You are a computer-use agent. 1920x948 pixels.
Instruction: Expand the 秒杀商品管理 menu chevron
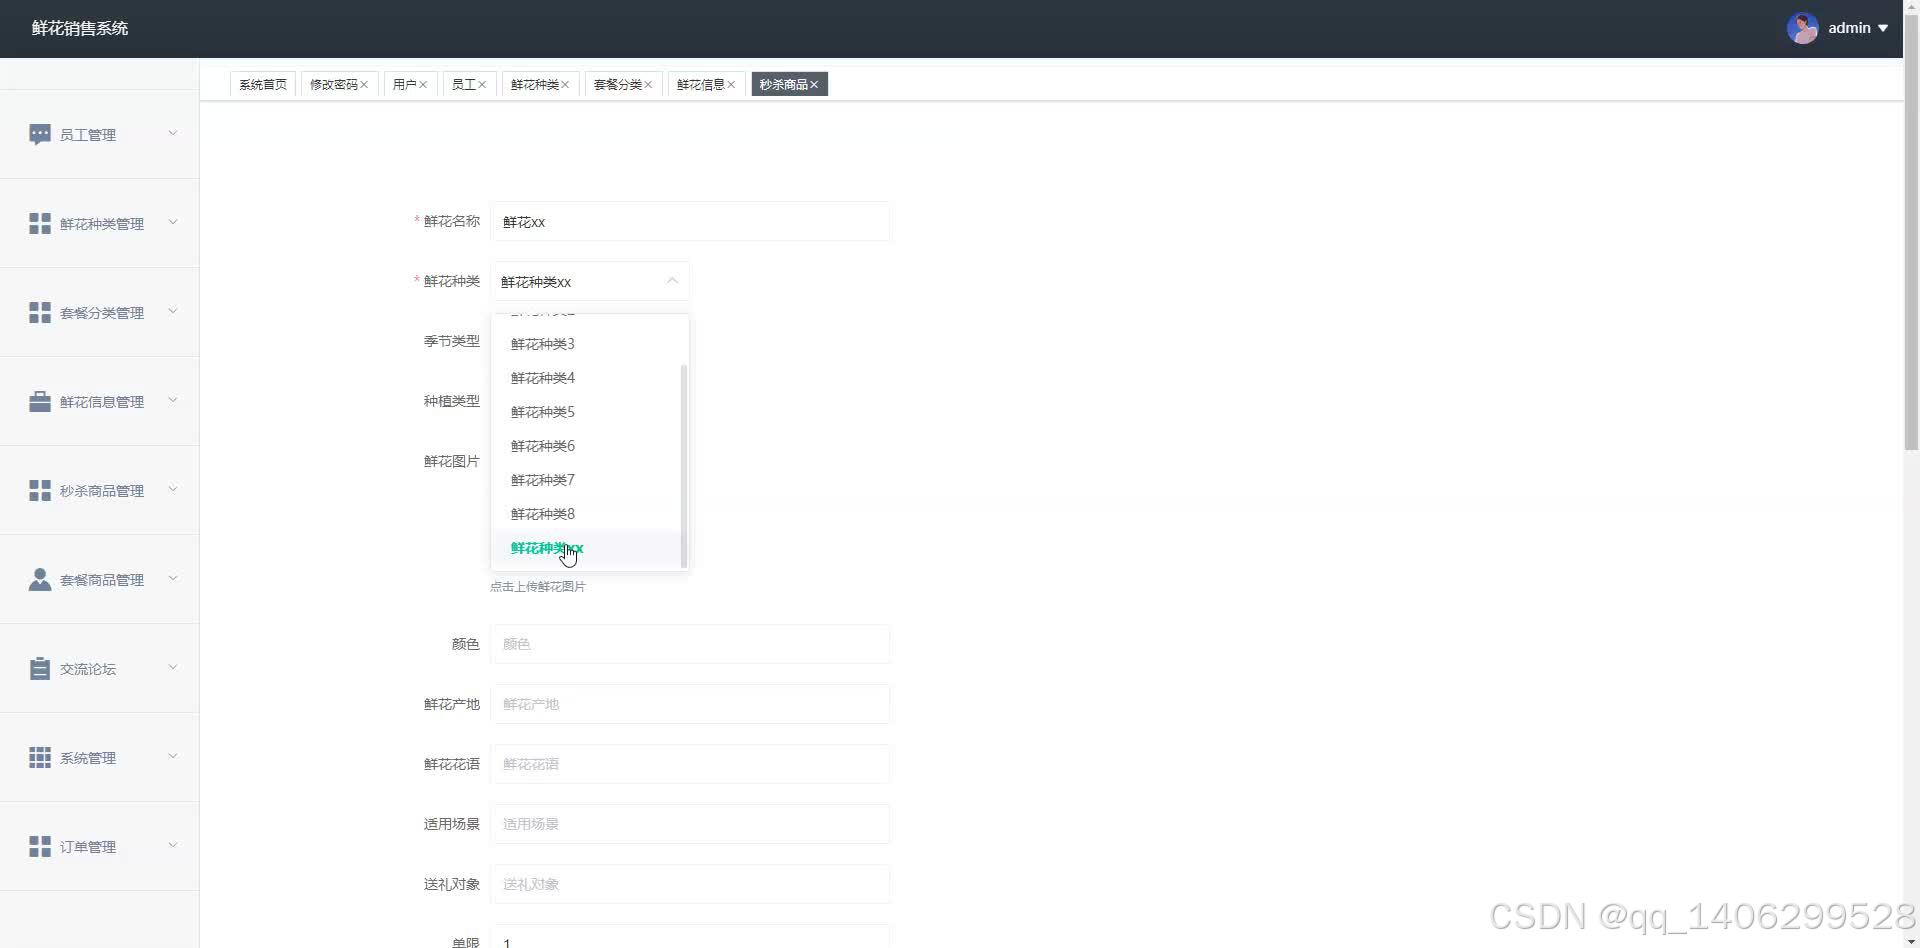point(172,489)
